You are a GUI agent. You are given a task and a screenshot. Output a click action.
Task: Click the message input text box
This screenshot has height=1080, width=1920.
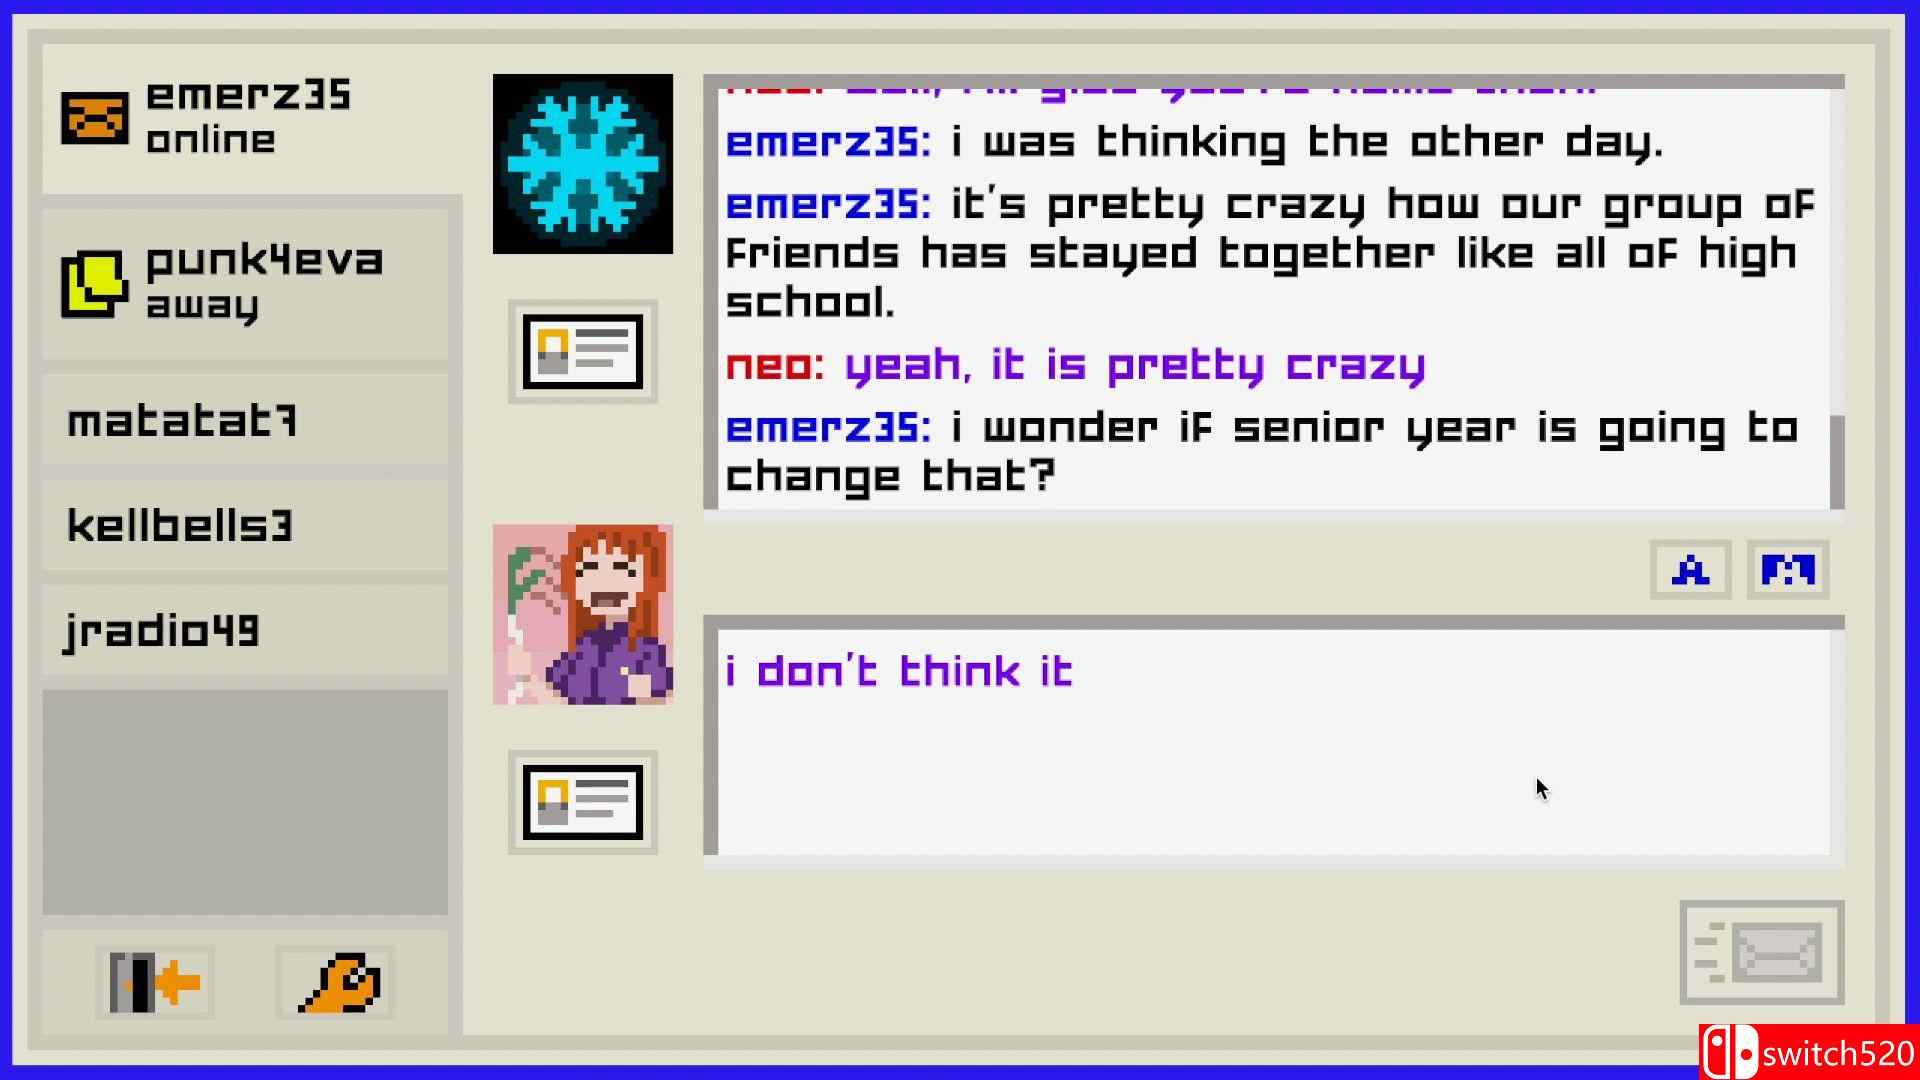[1274, 742]
